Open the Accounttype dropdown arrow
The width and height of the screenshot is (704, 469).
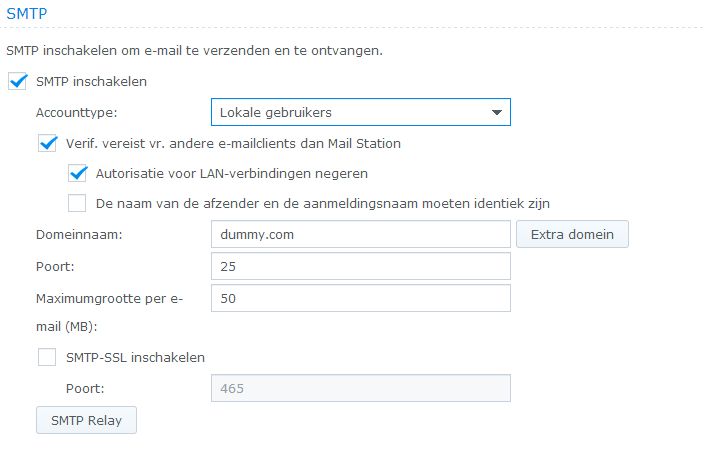point(497,112)
